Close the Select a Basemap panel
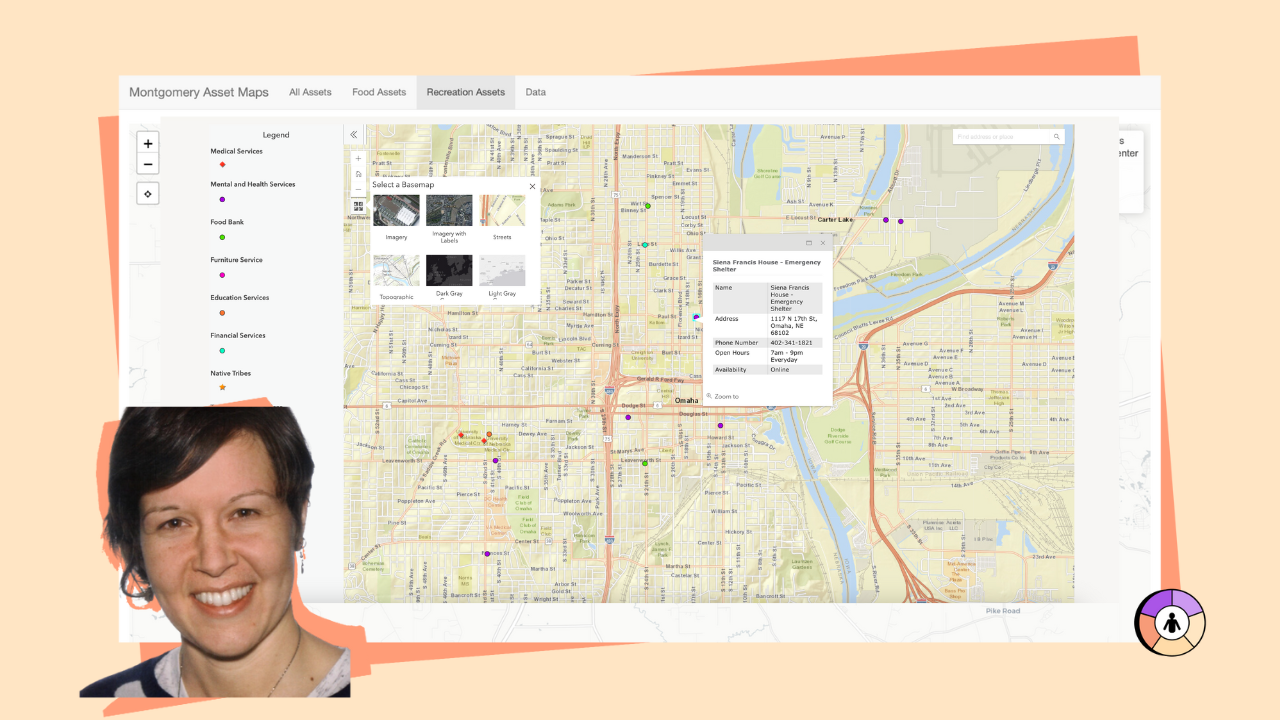1280x720 pixels. pyautogui.click(x=532, y=186)
